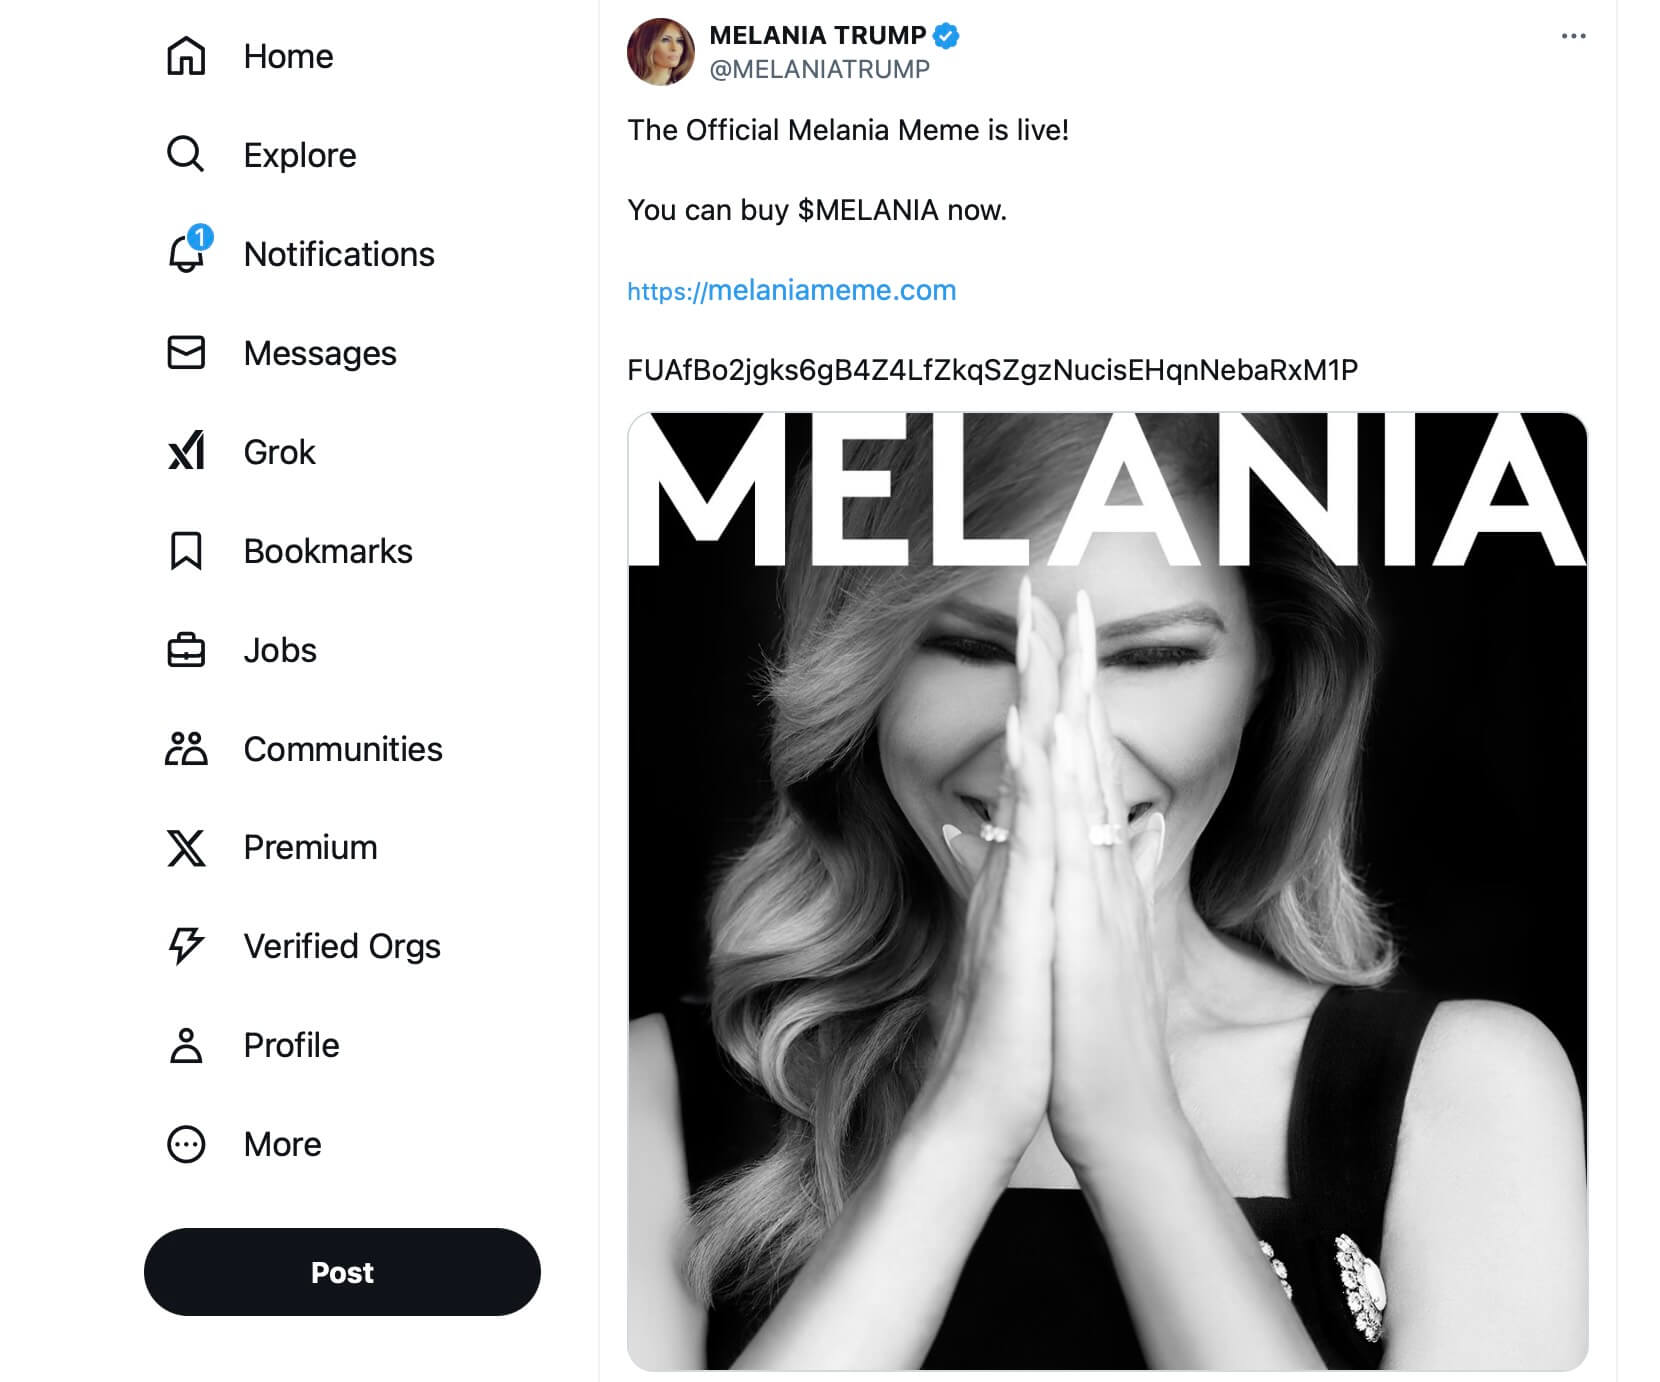Click the Bookmarks ribbon icon
This screenshot has height=1382, width=1660.
186,551
